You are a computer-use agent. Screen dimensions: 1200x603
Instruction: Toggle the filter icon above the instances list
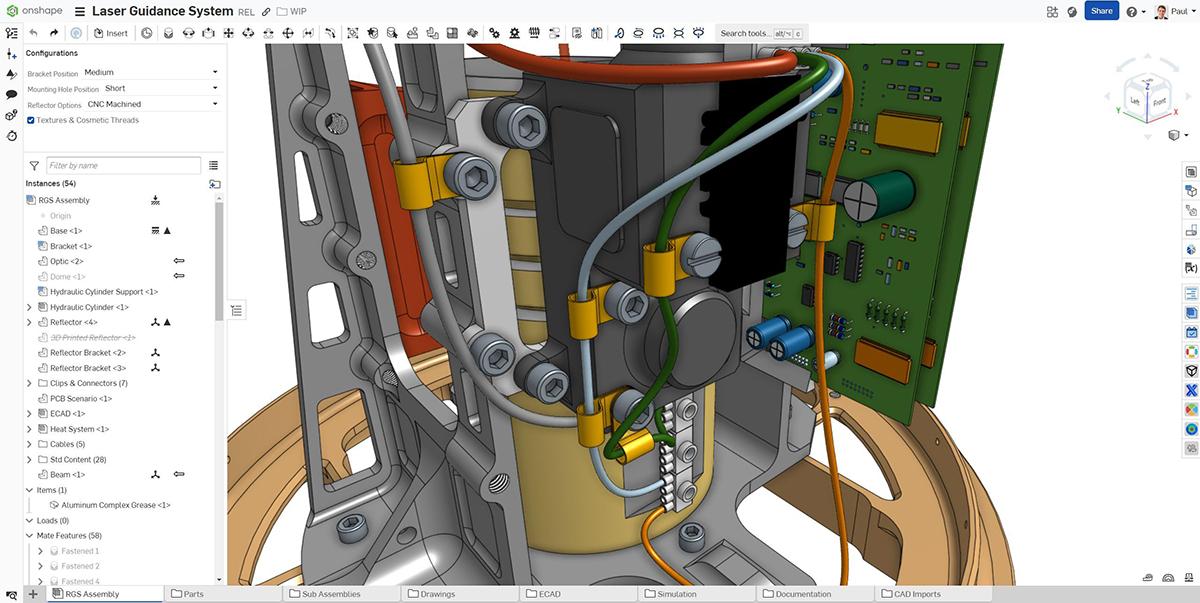coord(35,165)
